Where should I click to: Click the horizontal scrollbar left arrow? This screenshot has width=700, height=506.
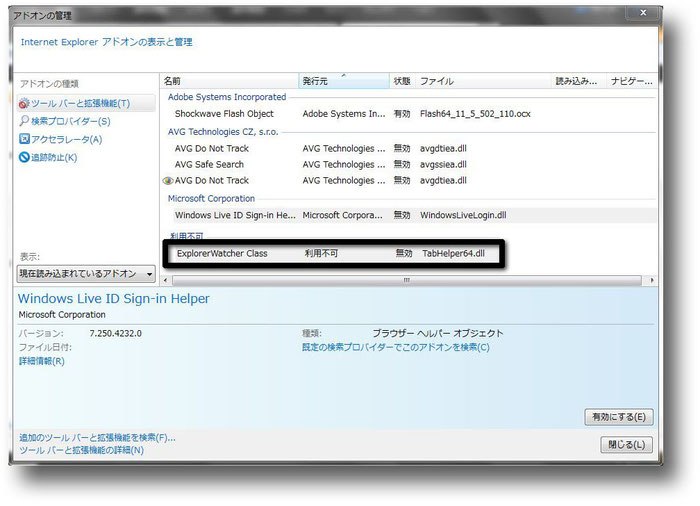166,280
